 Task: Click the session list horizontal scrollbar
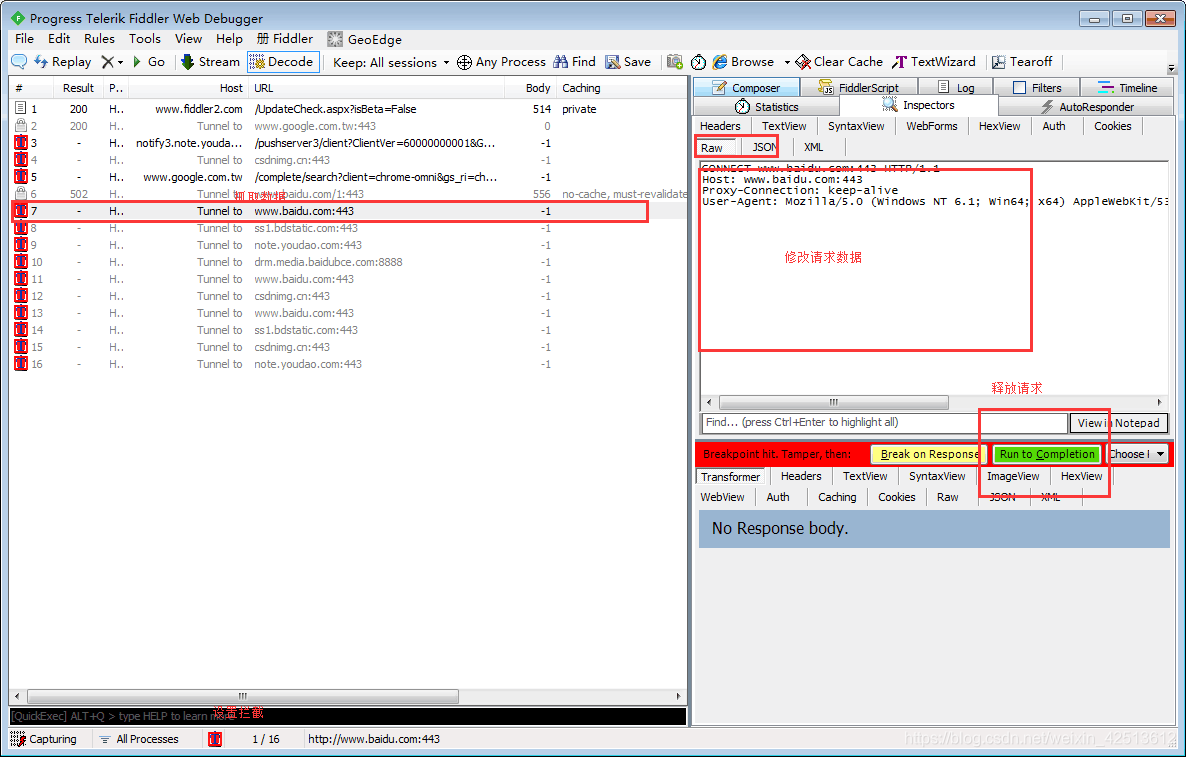point(243,696)
